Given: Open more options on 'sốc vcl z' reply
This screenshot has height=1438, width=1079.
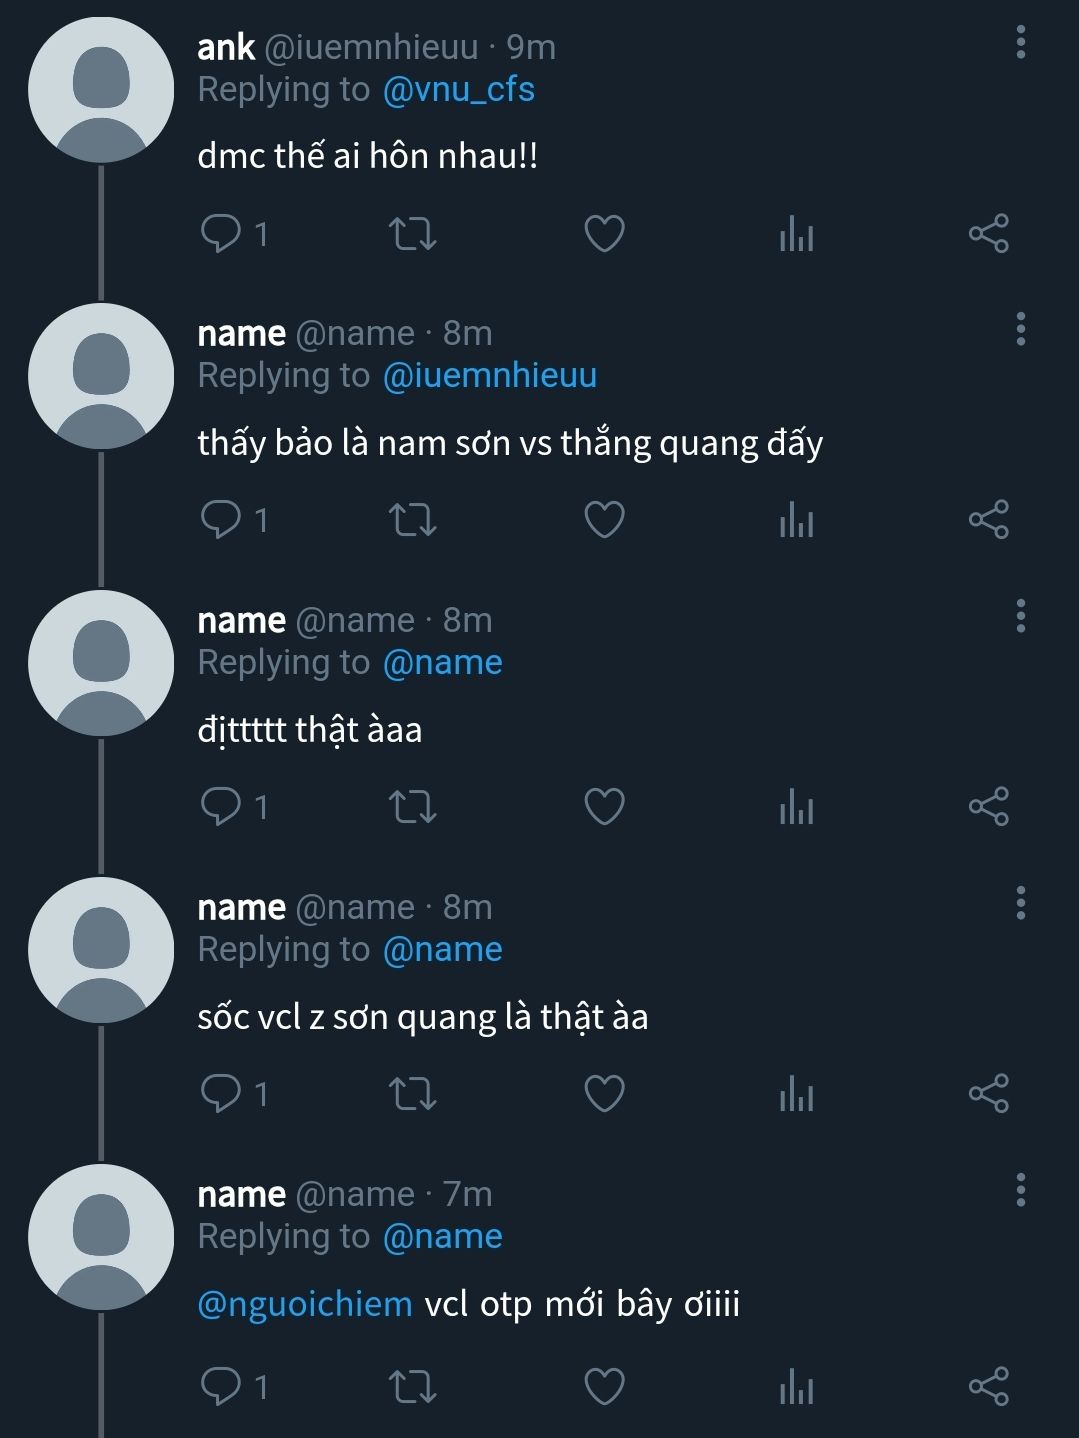Looking at the screenshot, I should [x=1020, y=903].
